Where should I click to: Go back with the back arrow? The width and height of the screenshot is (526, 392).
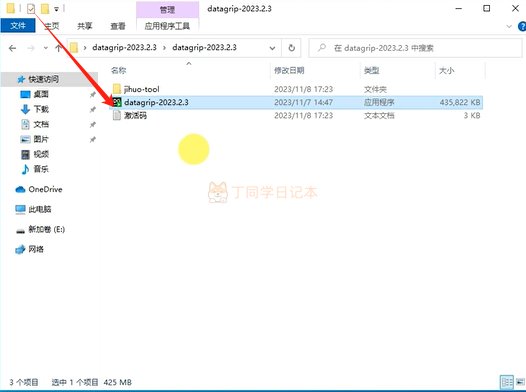coord(12,48)
